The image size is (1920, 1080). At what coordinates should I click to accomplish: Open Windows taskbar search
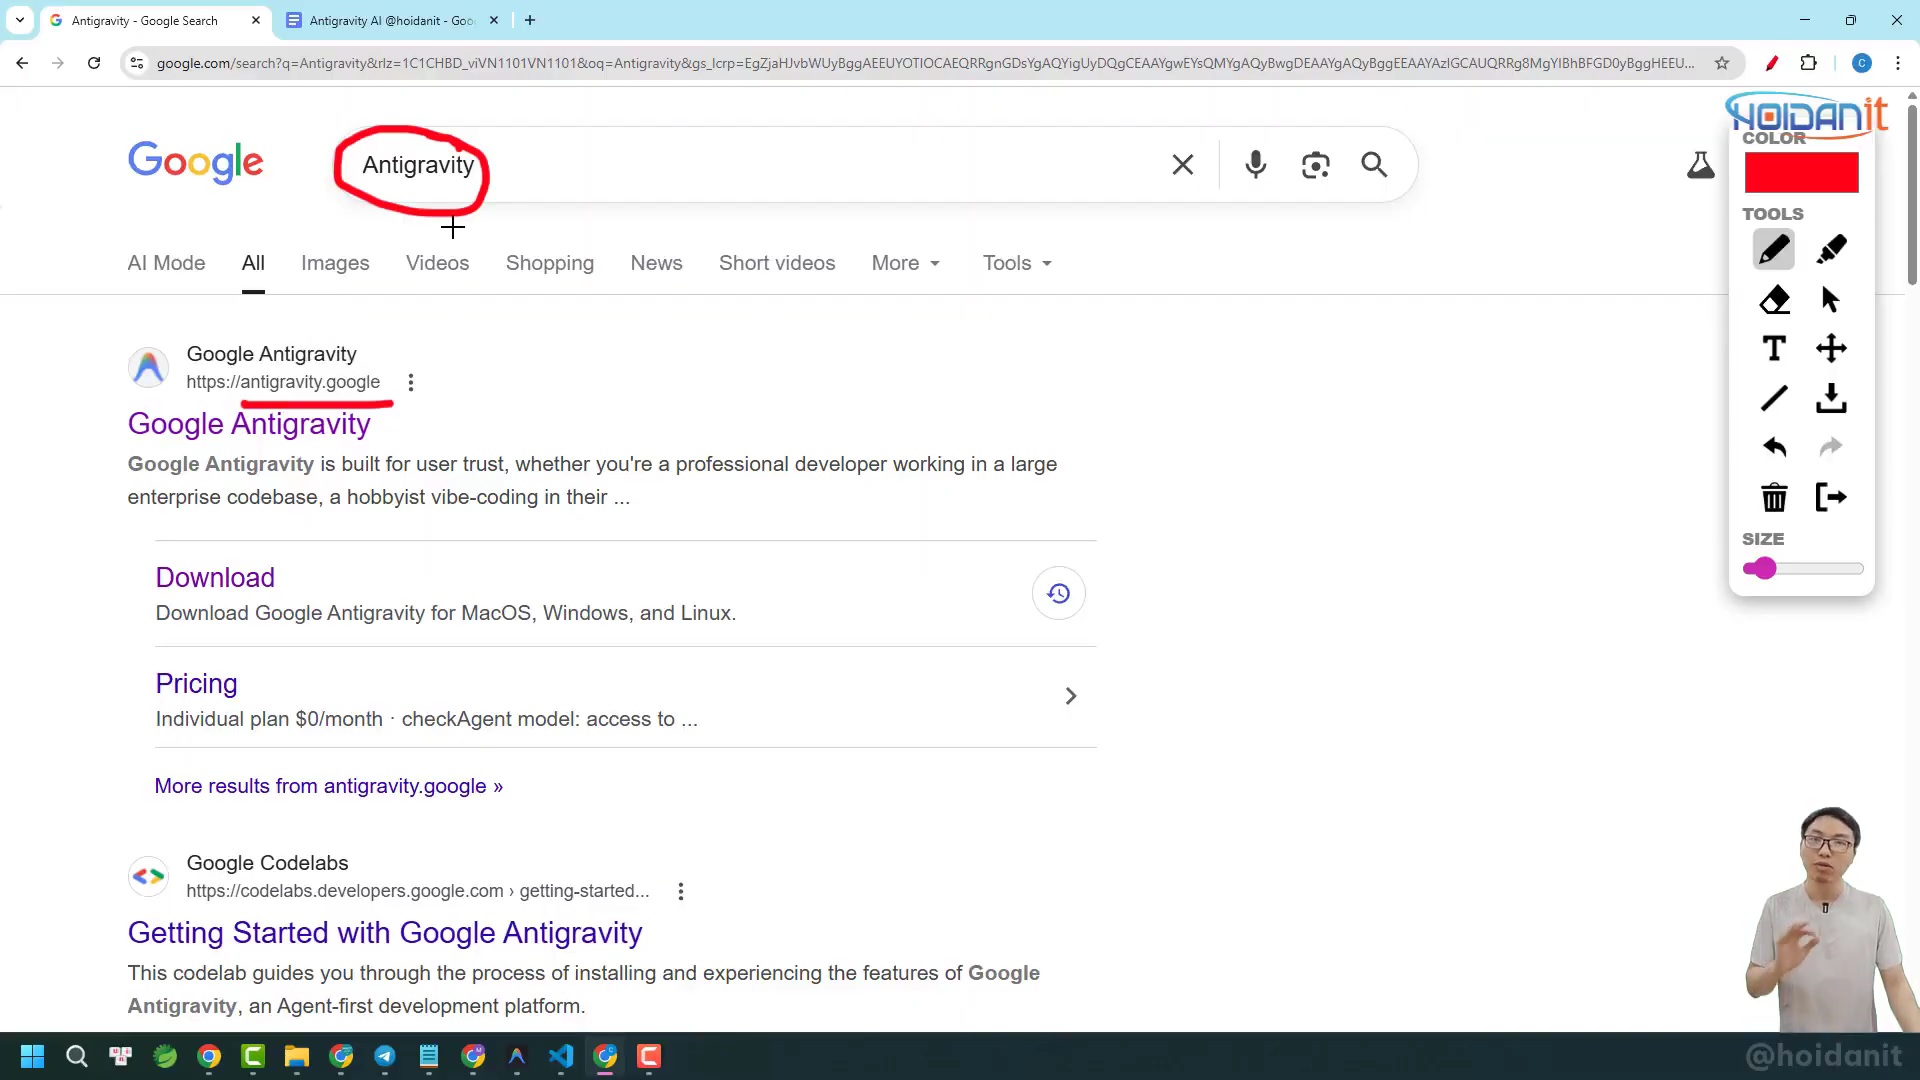[x=76, y=1056]
